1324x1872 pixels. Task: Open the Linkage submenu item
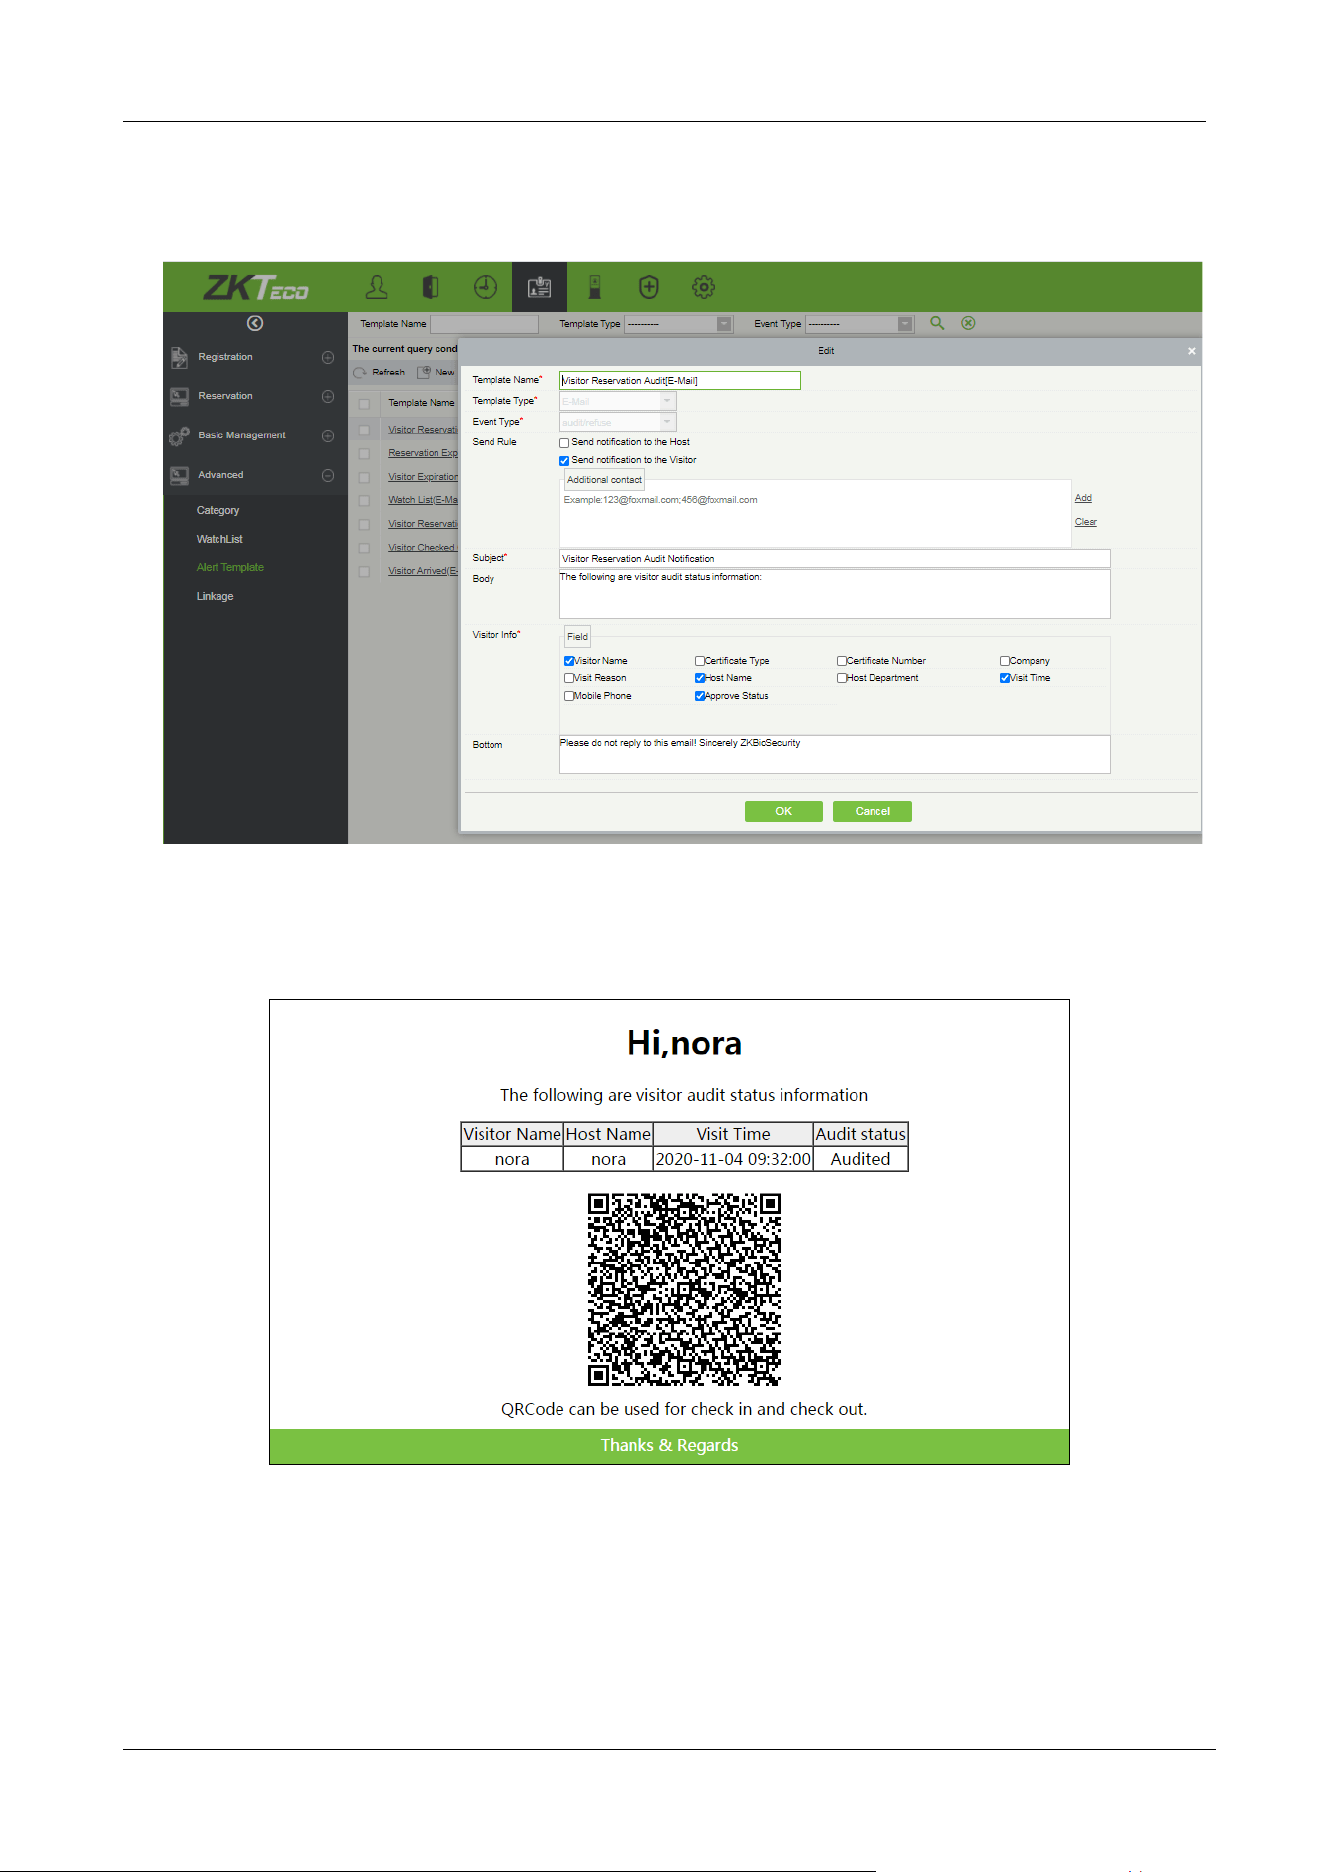coord(215,596)
